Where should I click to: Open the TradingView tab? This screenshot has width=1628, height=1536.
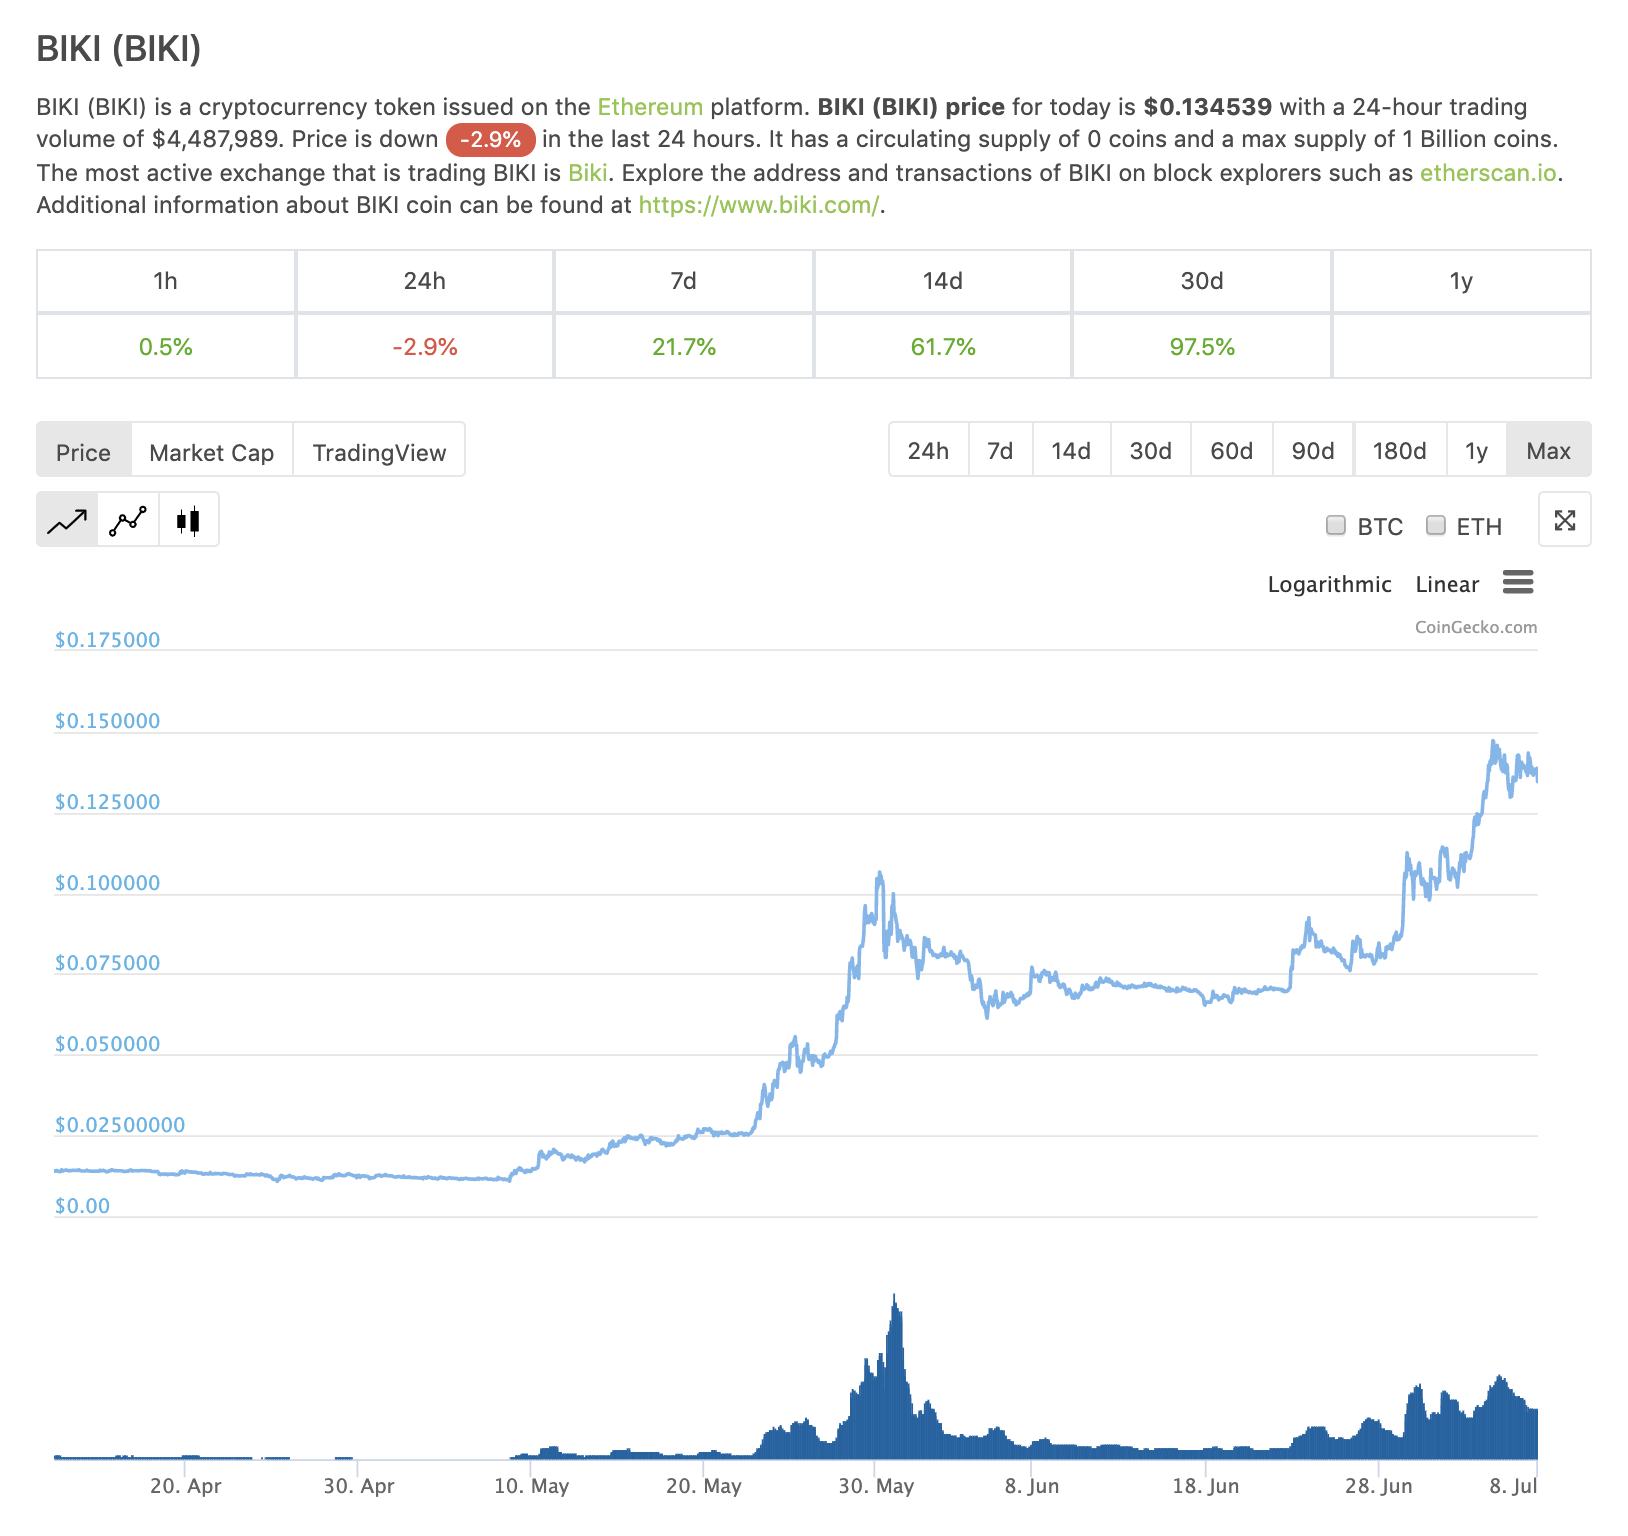tap(379, 452)
